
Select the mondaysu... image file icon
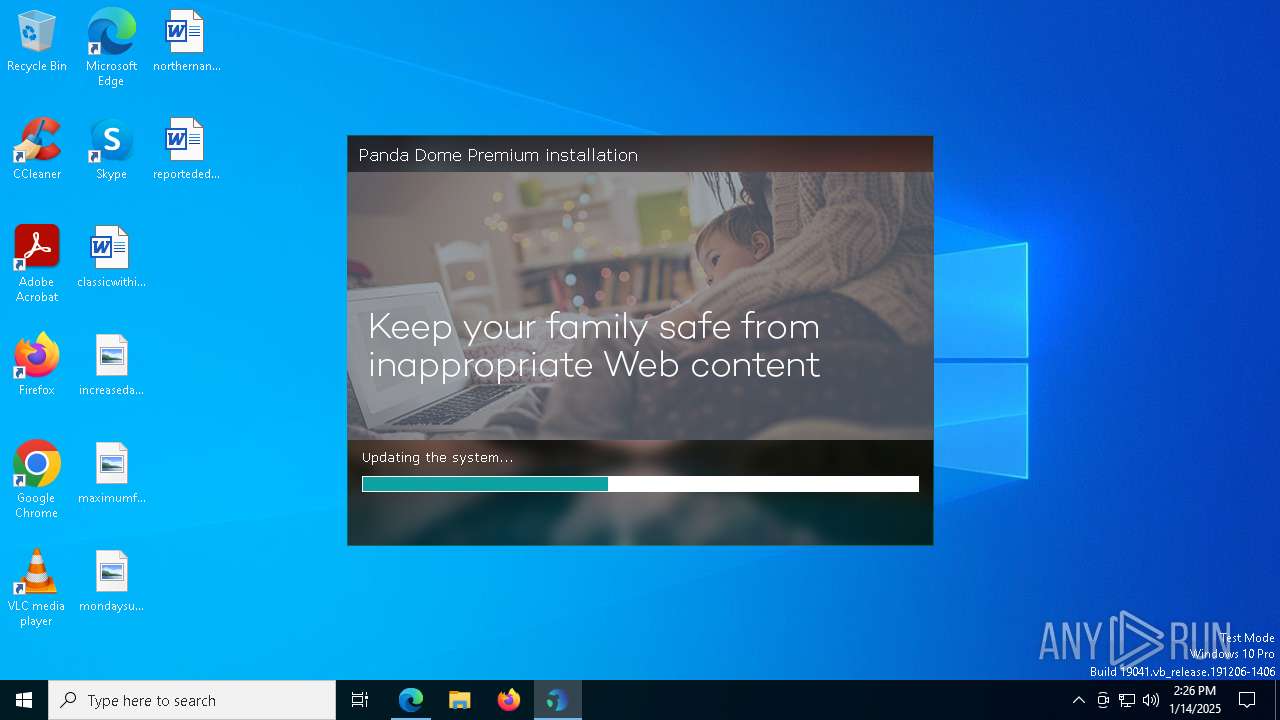pos(111,582)
